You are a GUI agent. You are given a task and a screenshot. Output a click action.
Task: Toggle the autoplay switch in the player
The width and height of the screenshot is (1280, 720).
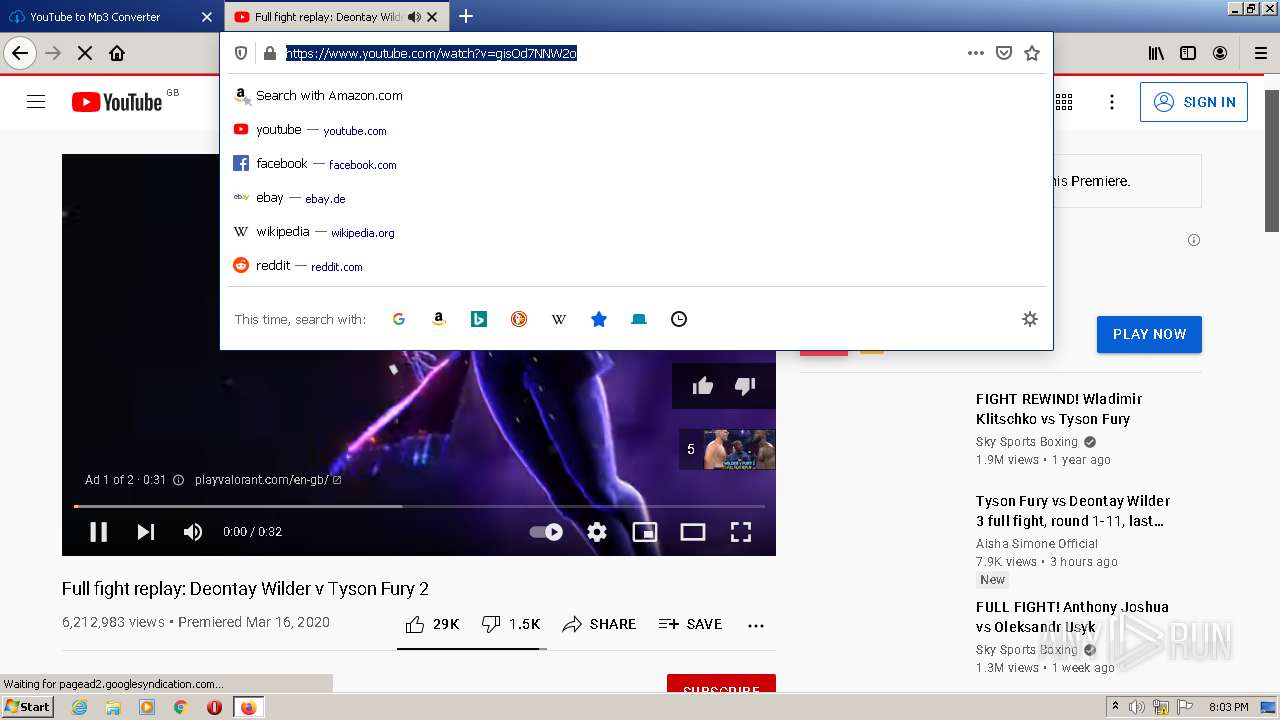tap(546, 532)
